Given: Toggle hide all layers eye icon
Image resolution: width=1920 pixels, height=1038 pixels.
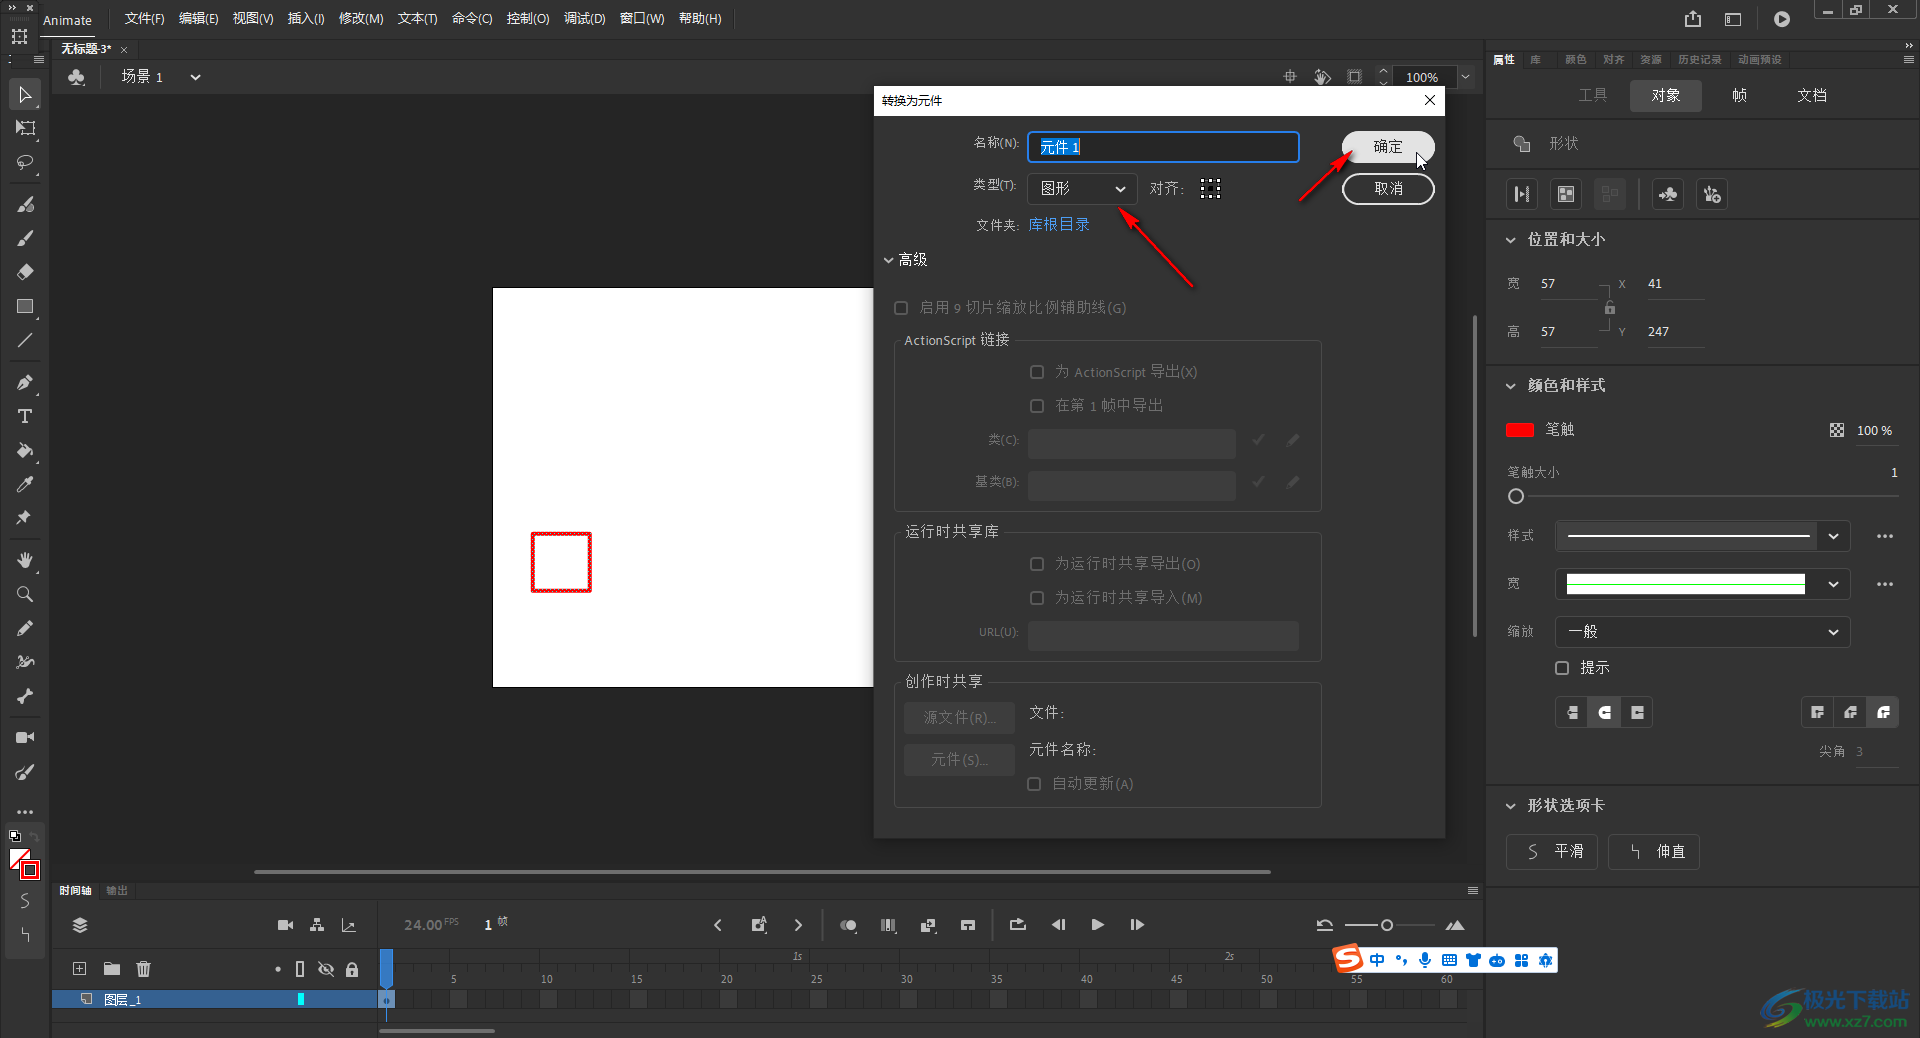Looking at the screenshot, I should click(x=326, y=969).
